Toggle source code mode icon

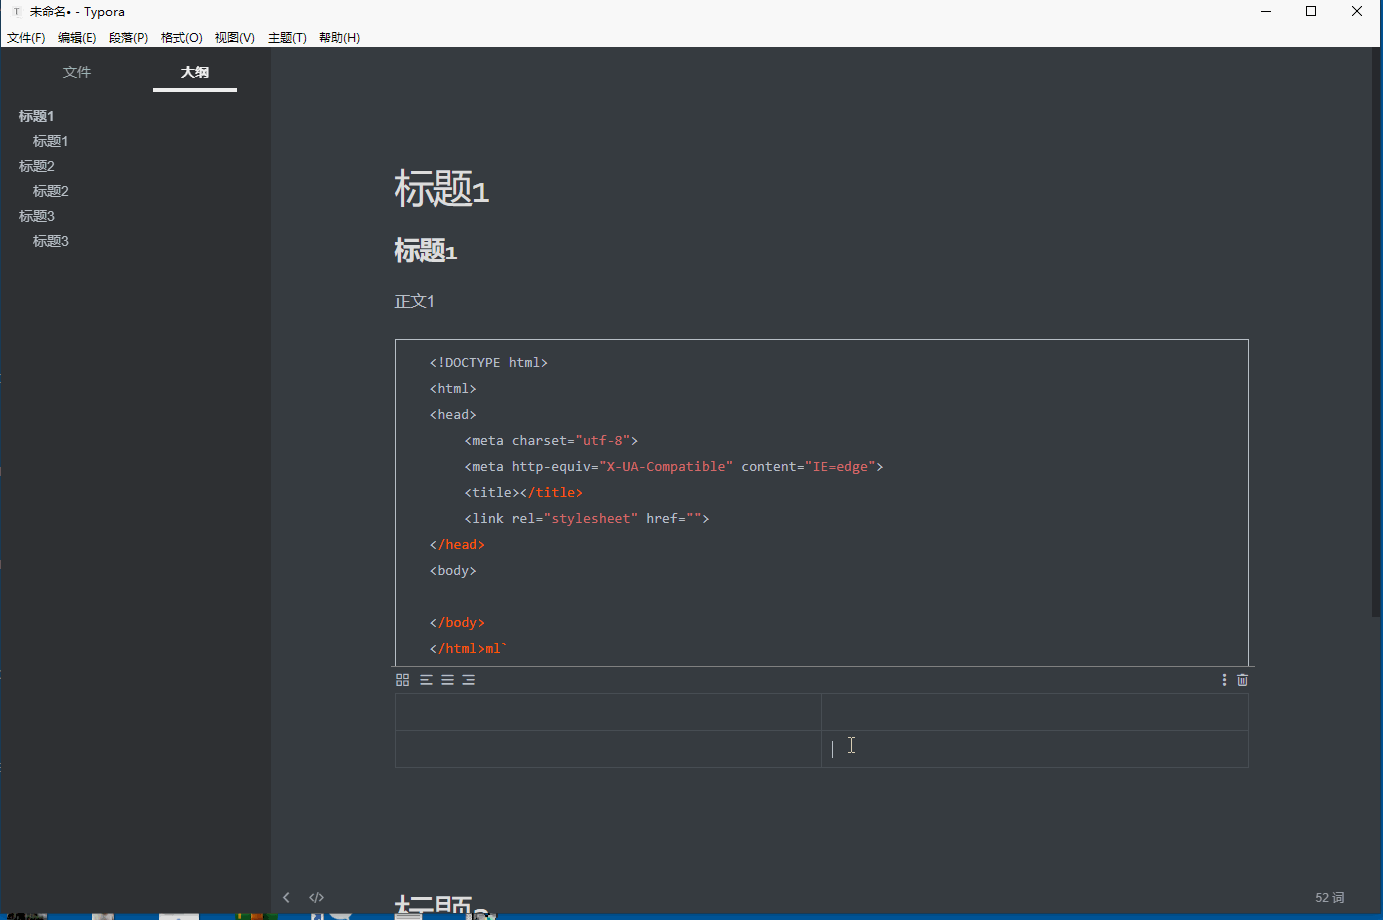coord(317,897)
